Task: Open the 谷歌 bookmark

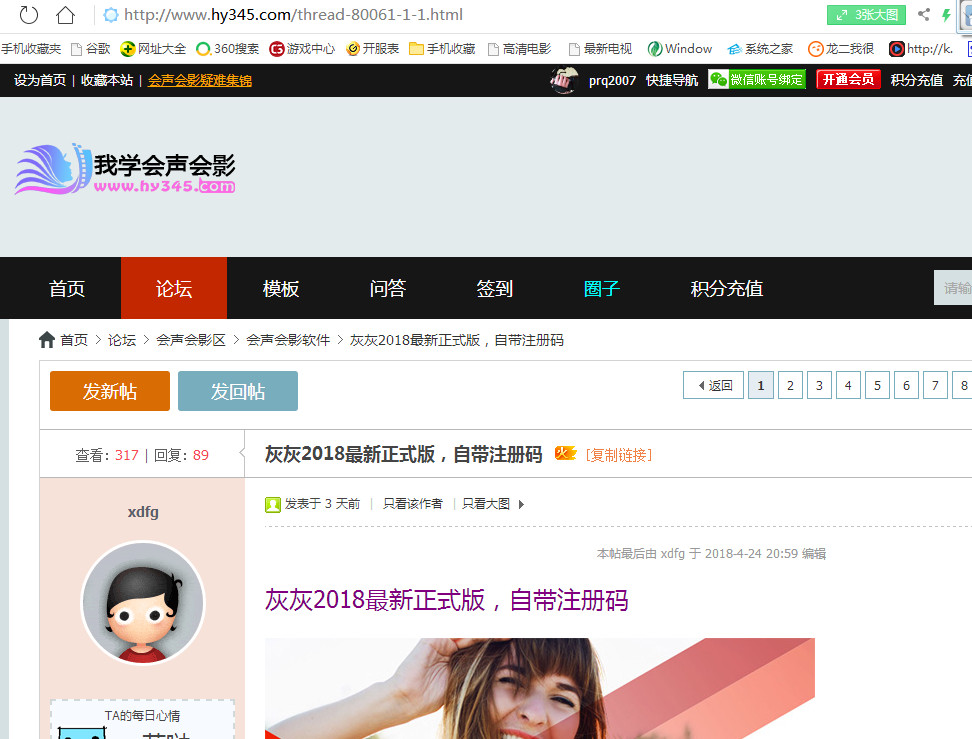Action: tap(91, 49)
